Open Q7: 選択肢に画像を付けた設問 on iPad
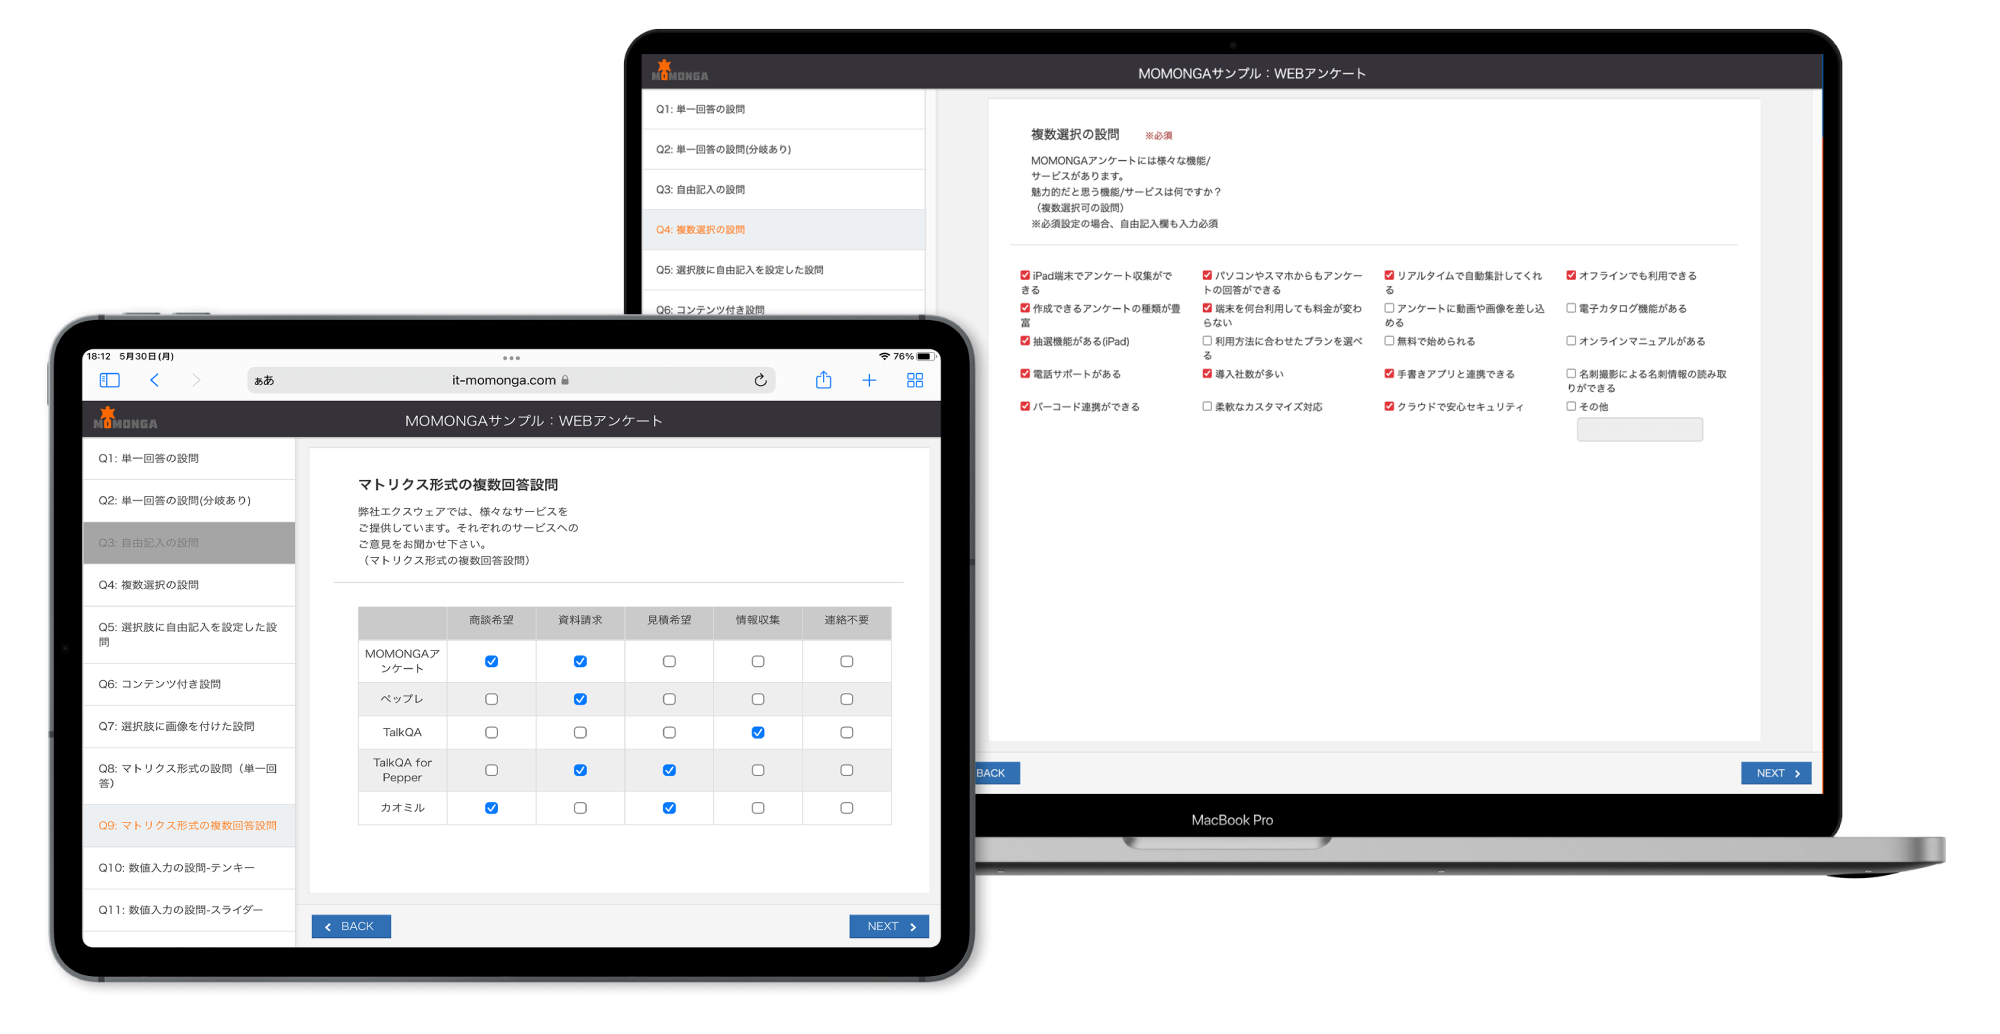 (x=189, y=726)
